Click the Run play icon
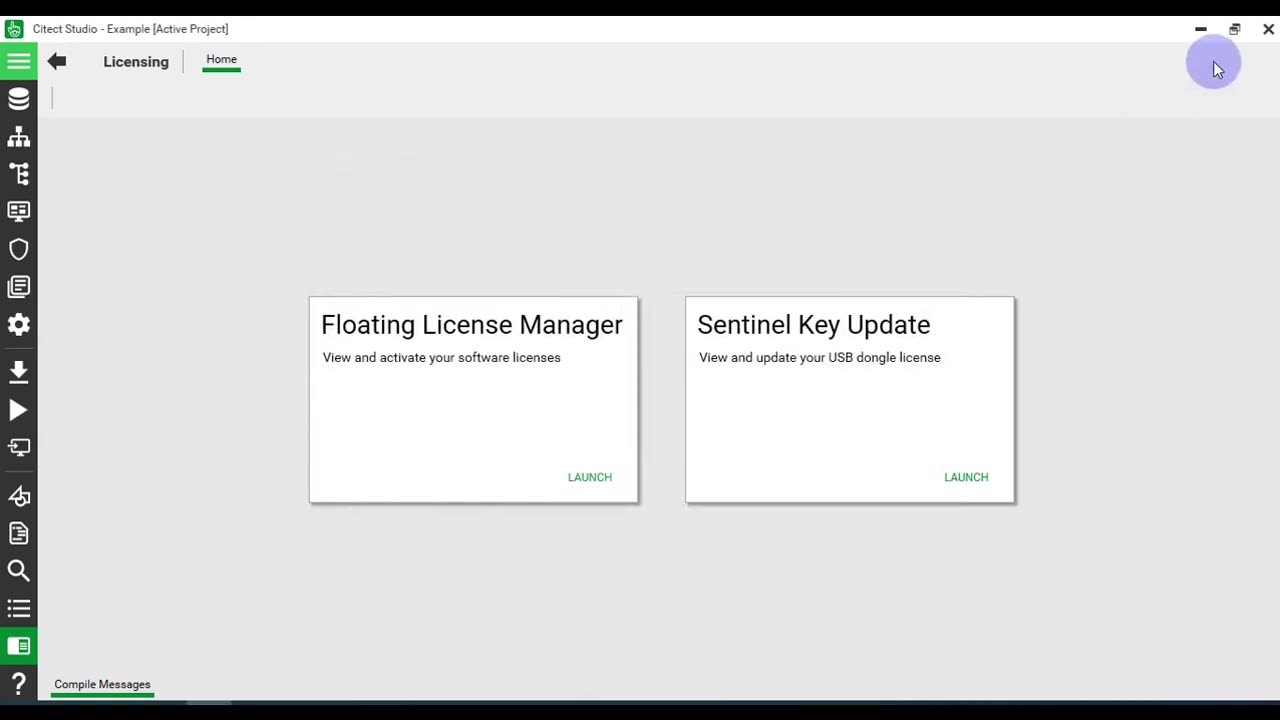This screenshot has height=720, width=1280. [18, 410]
